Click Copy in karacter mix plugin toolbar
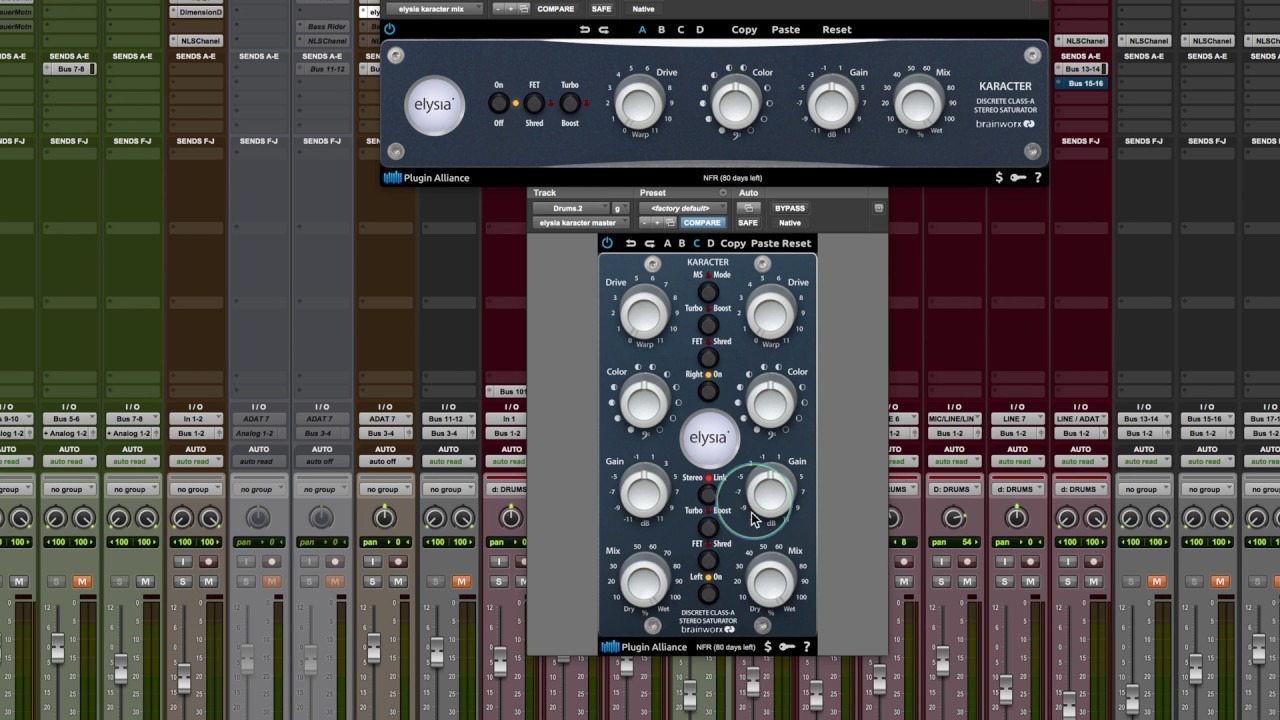This screenshot has width=1280, height=720. [744, 30]
